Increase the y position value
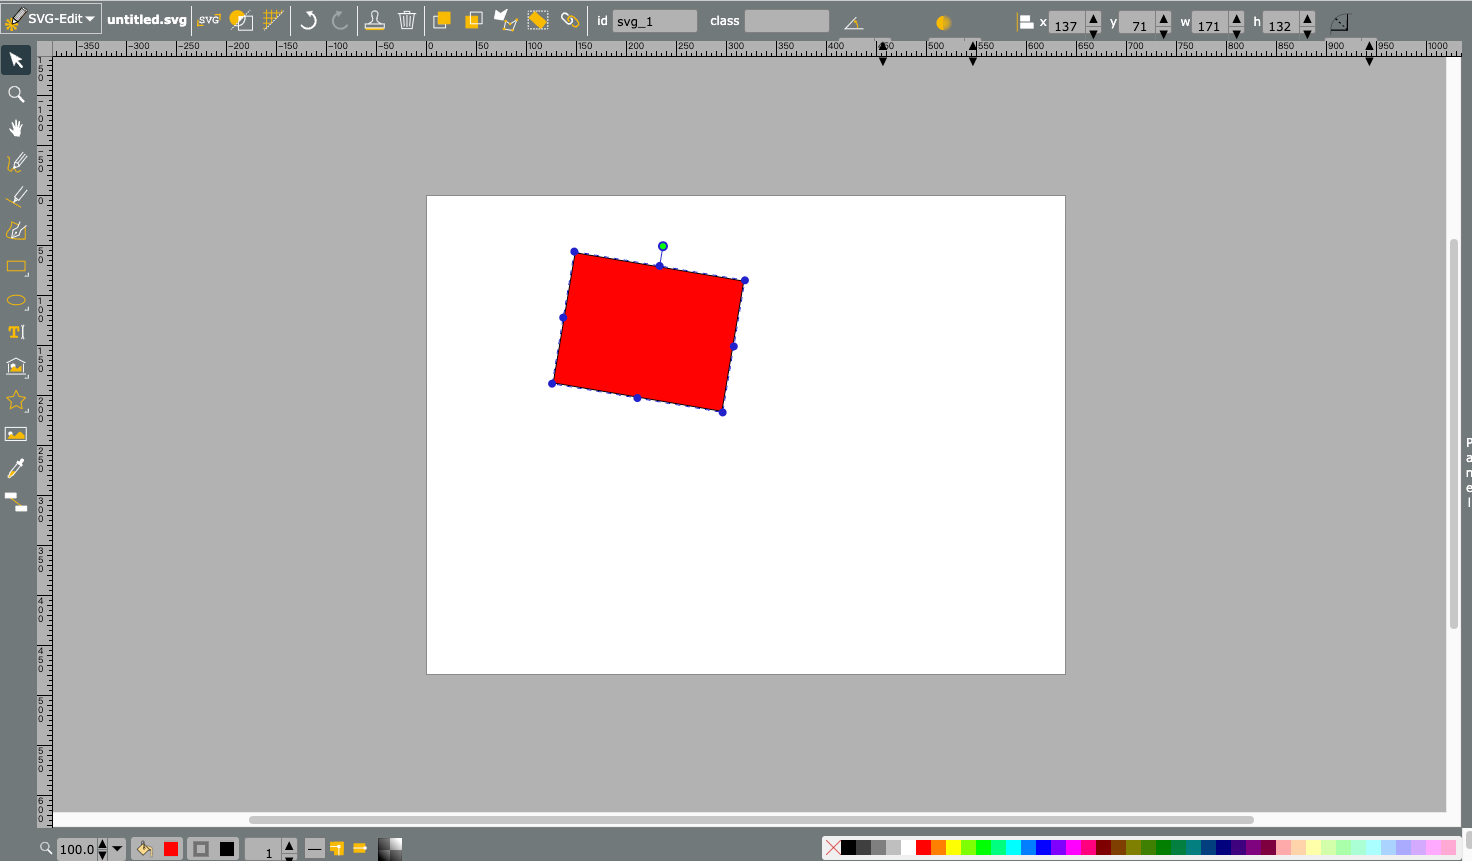This screenshot has height=861, width=1472. coord(1163,17)
